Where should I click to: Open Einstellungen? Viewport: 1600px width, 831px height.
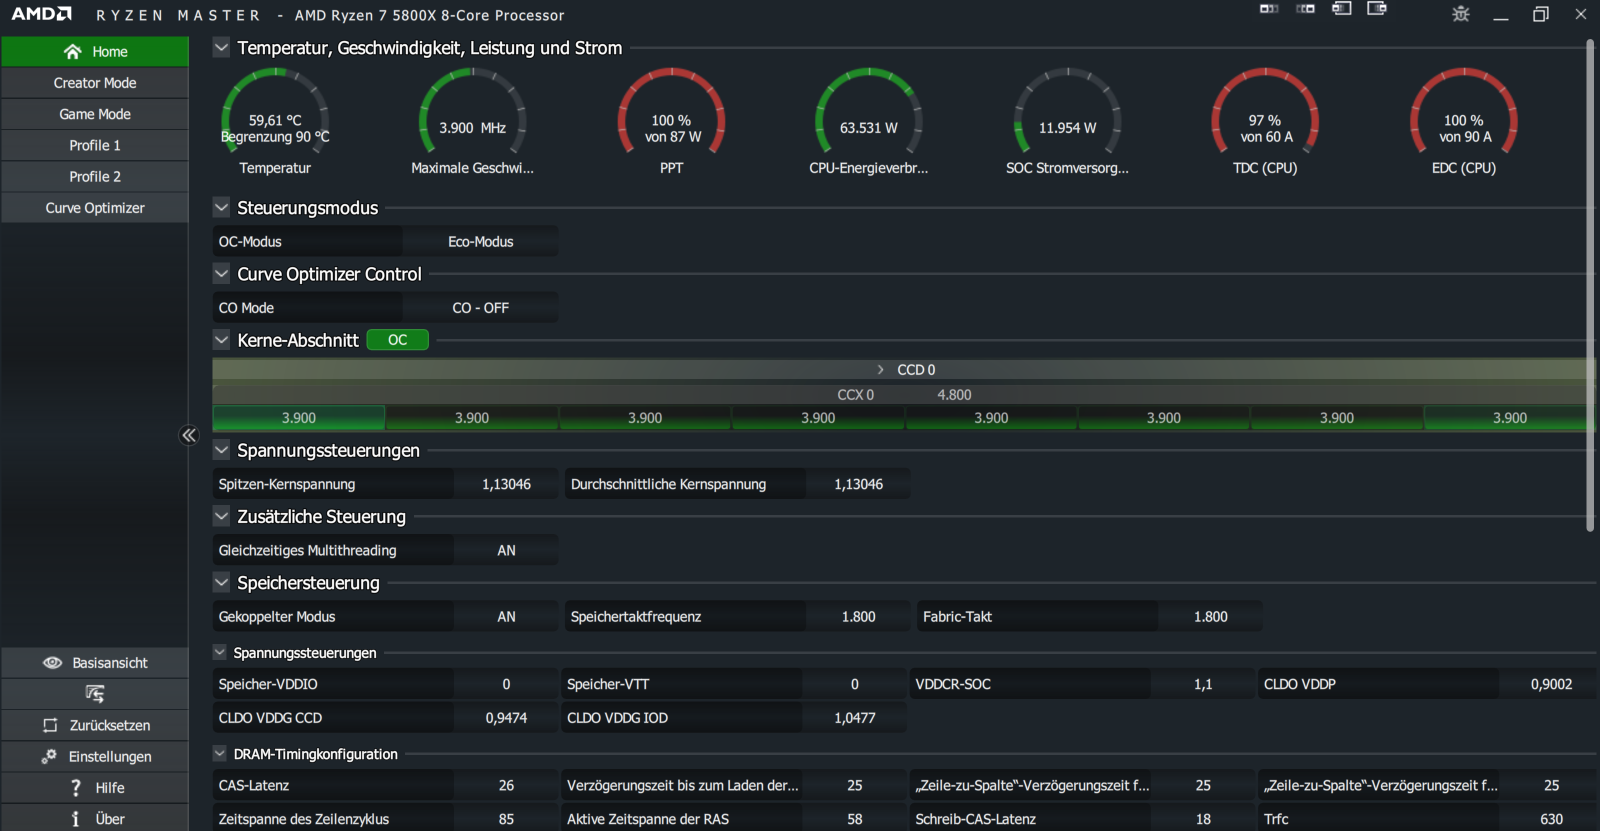(x=95, y=756)
